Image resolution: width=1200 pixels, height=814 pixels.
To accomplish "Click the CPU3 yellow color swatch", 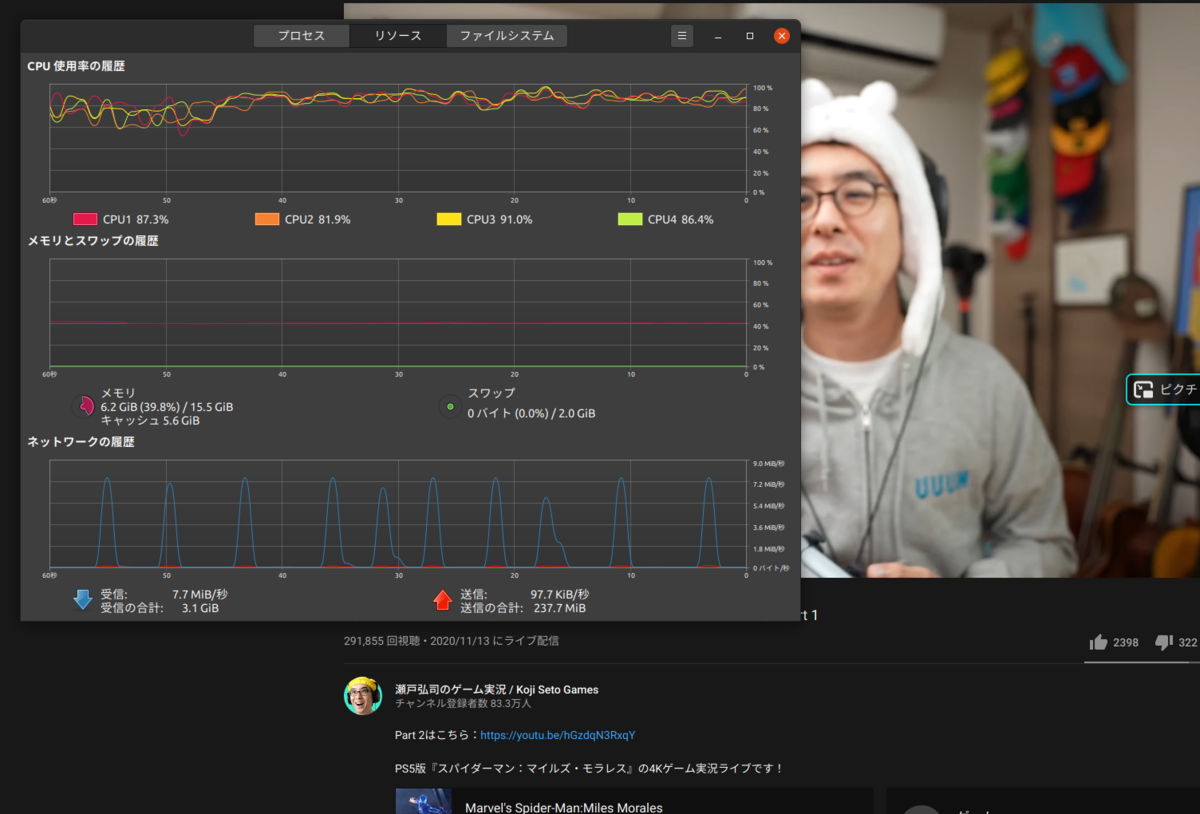I will [x=449, y=219].
